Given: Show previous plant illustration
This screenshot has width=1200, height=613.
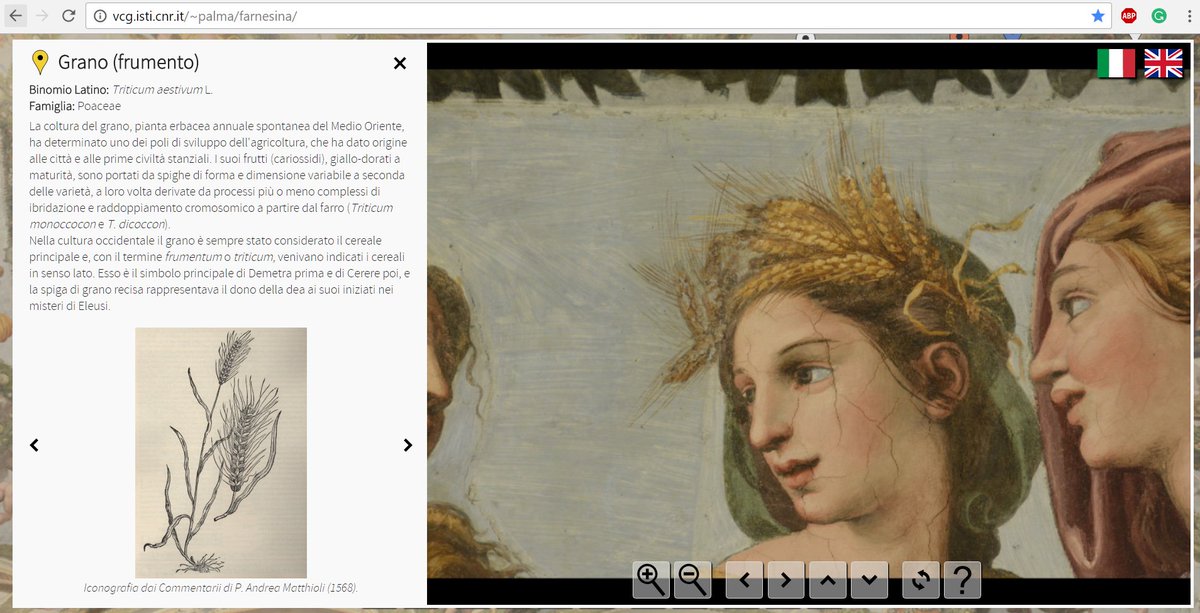Looking at the screenshot, I should click(x=34, y=445).
